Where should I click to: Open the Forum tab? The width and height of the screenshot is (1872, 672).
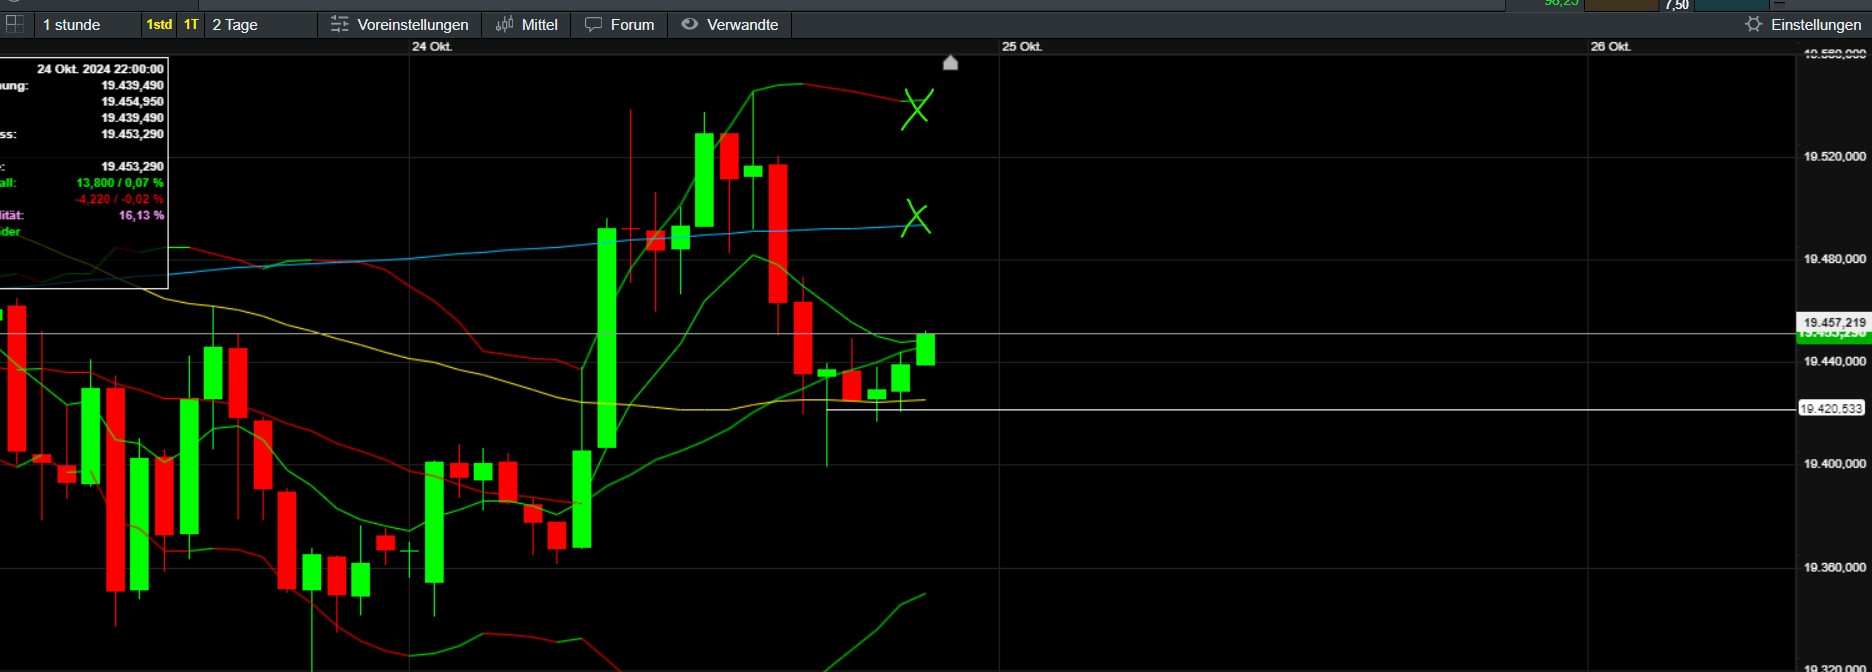[620, 25]
